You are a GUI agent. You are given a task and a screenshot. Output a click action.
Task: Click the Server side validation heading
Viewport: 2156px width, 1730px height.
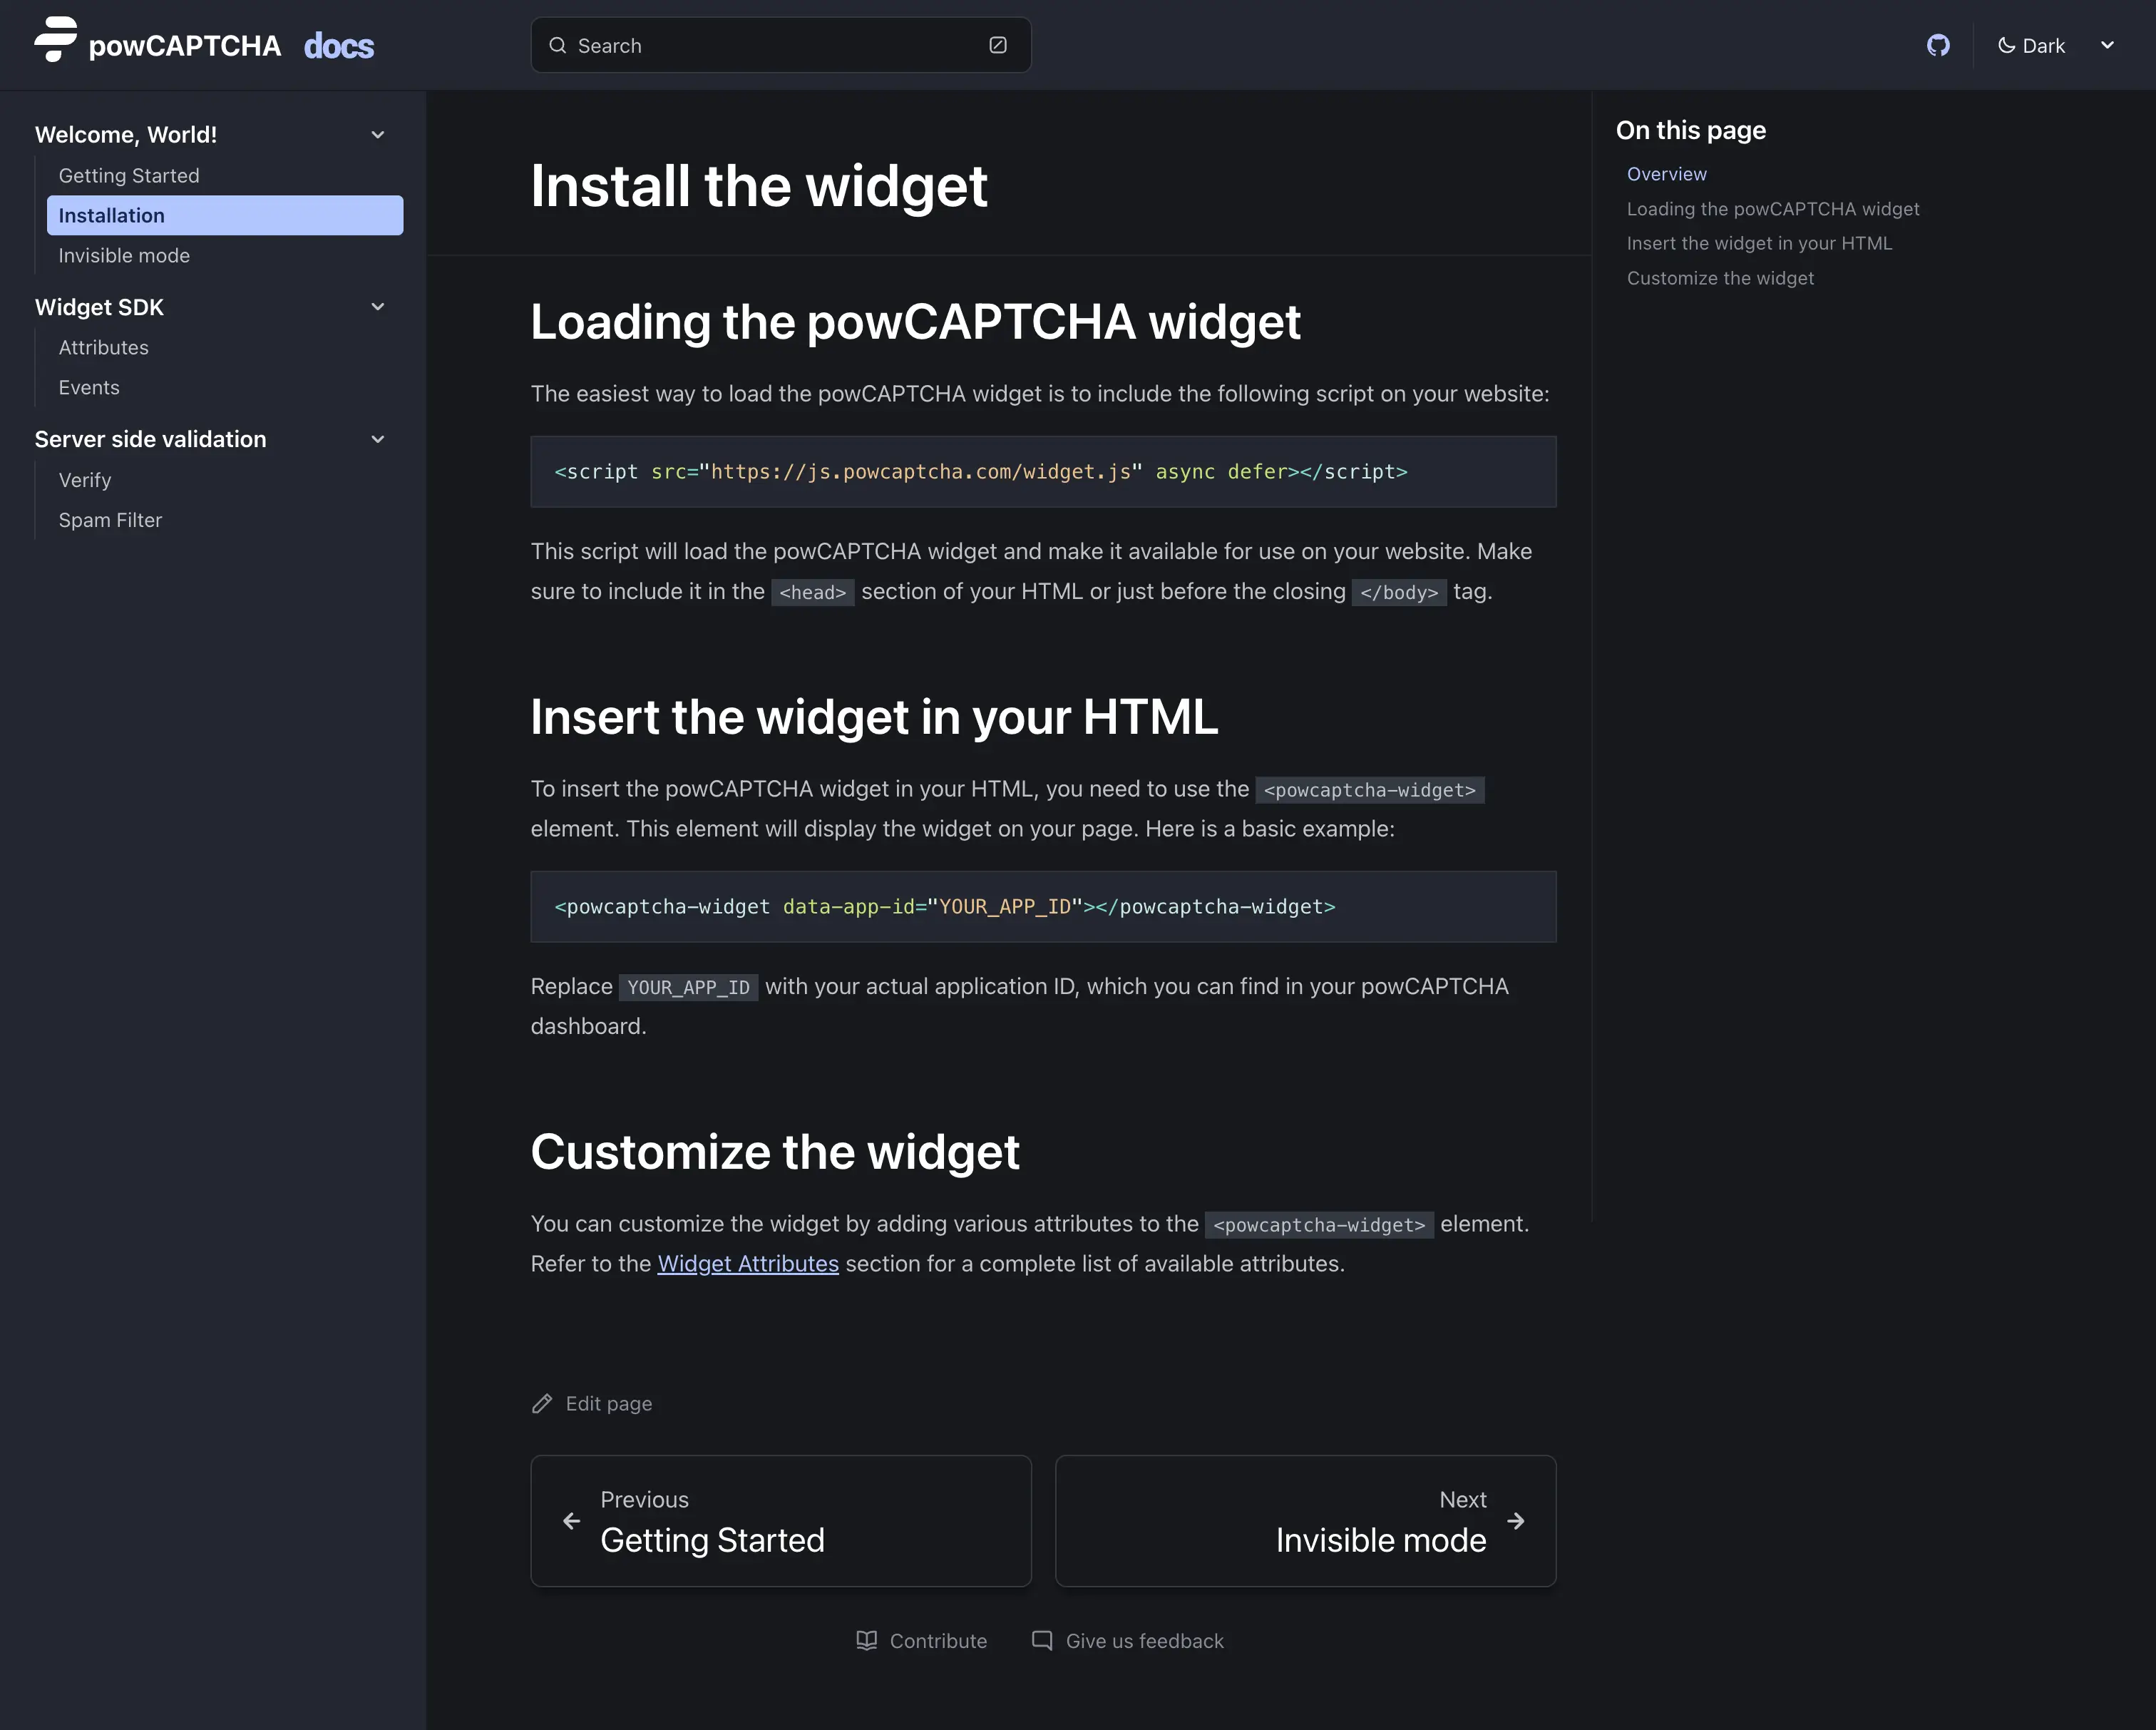click(151, 439)
